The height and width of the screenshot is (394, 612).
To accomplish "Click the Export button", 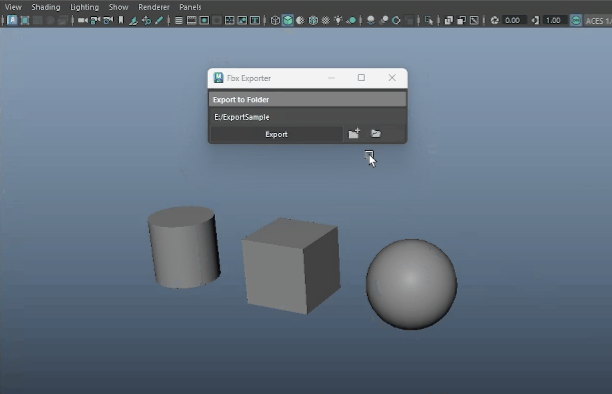I will click(x=276, y=134).
